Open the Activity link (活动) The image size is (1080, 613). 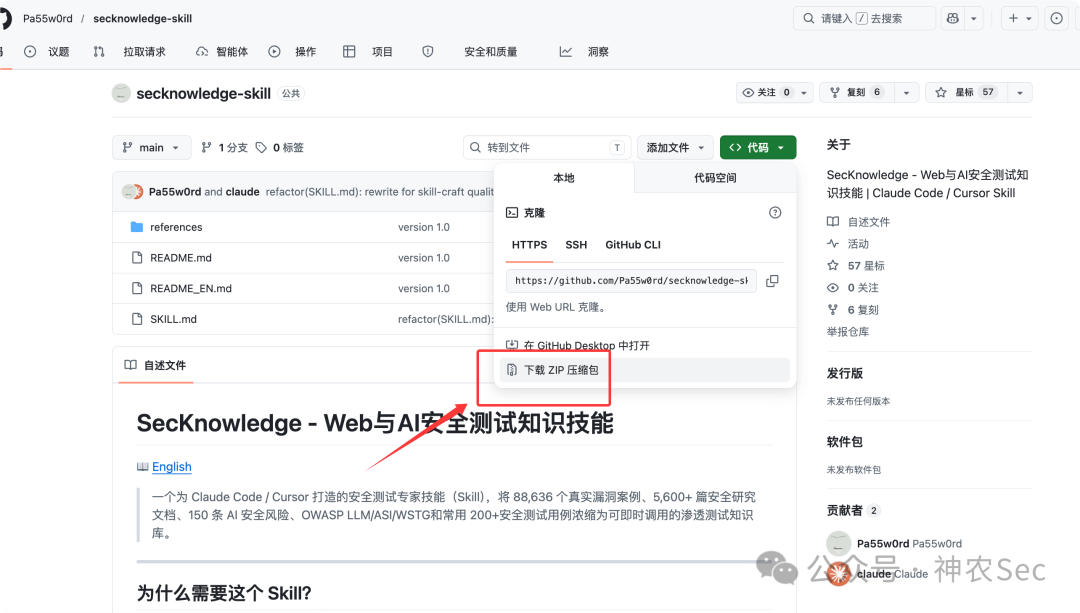[848, 244]
